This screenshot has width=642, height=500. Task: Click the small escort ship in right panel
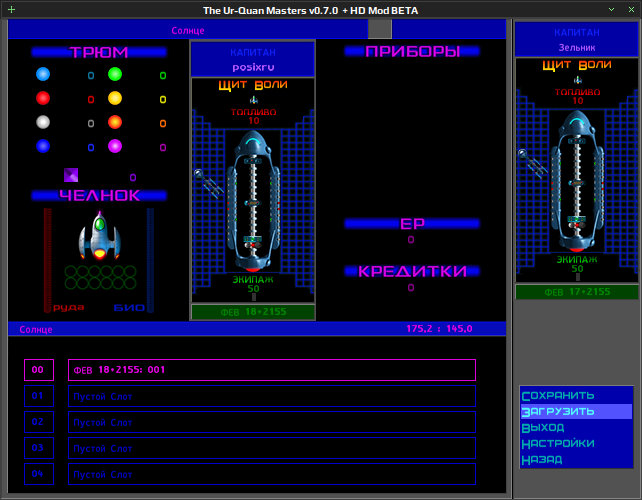click(x=533, y=164)
